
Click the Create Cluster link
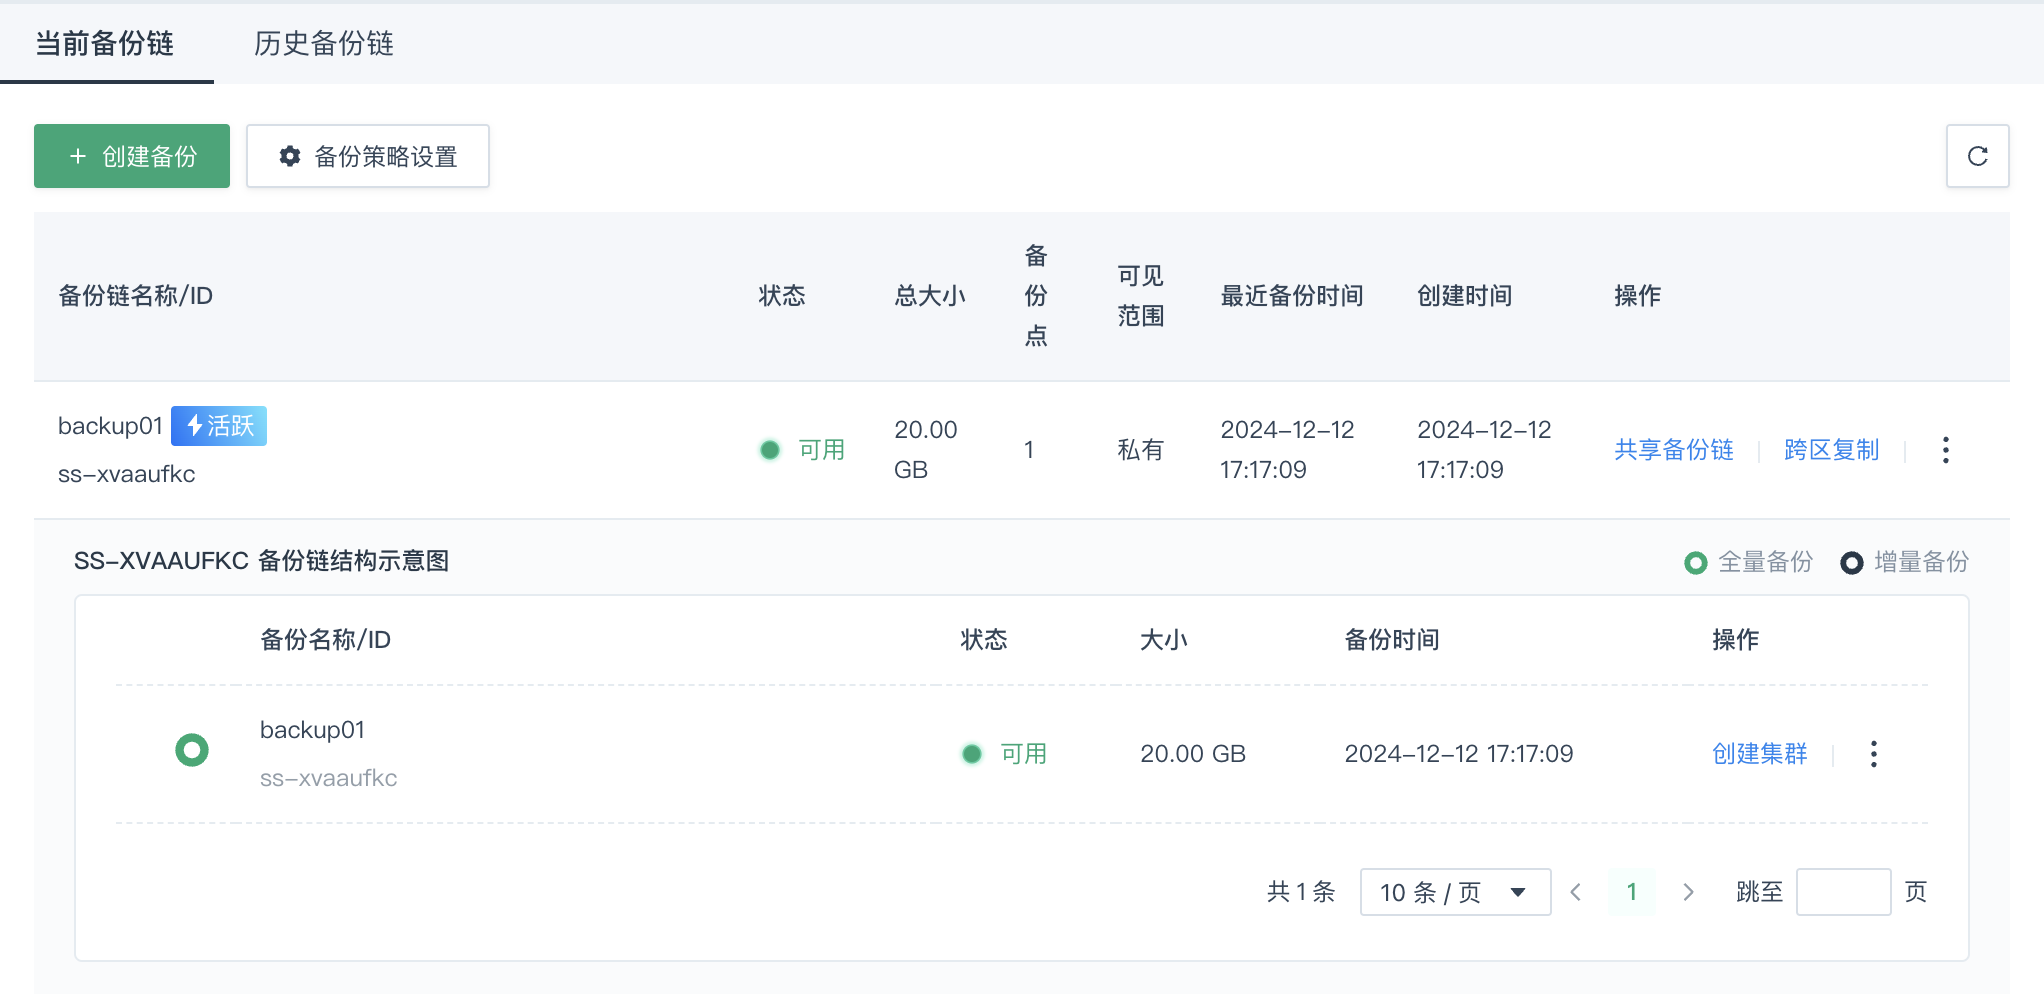[x=1759, y=754]
